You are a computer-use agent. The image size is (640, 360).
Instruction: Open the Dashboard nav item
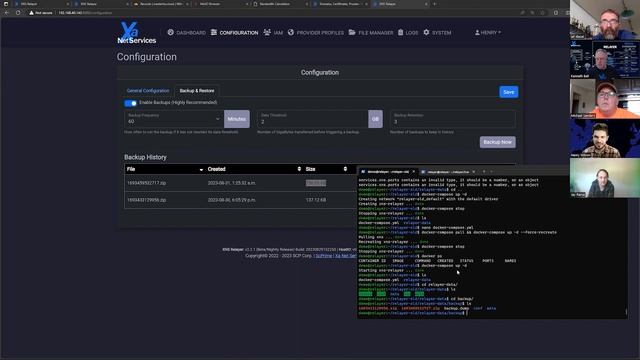pos(187,33)
